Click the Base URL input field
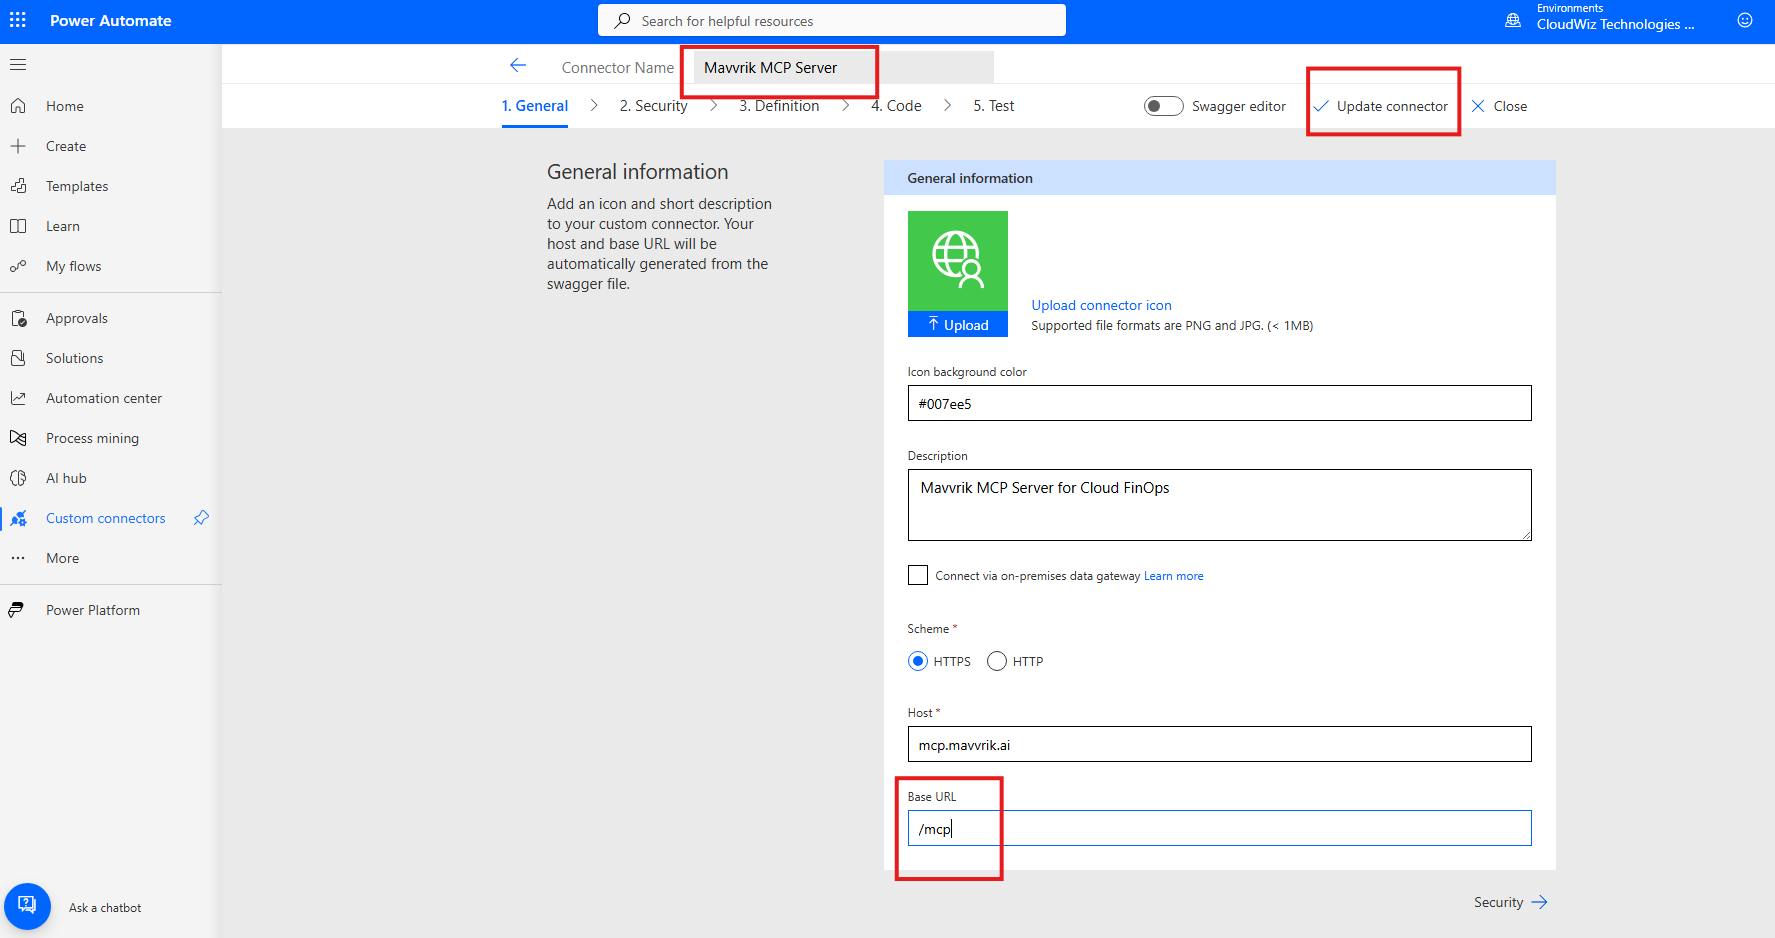The image size is (1775, 938). (1219, 828)
